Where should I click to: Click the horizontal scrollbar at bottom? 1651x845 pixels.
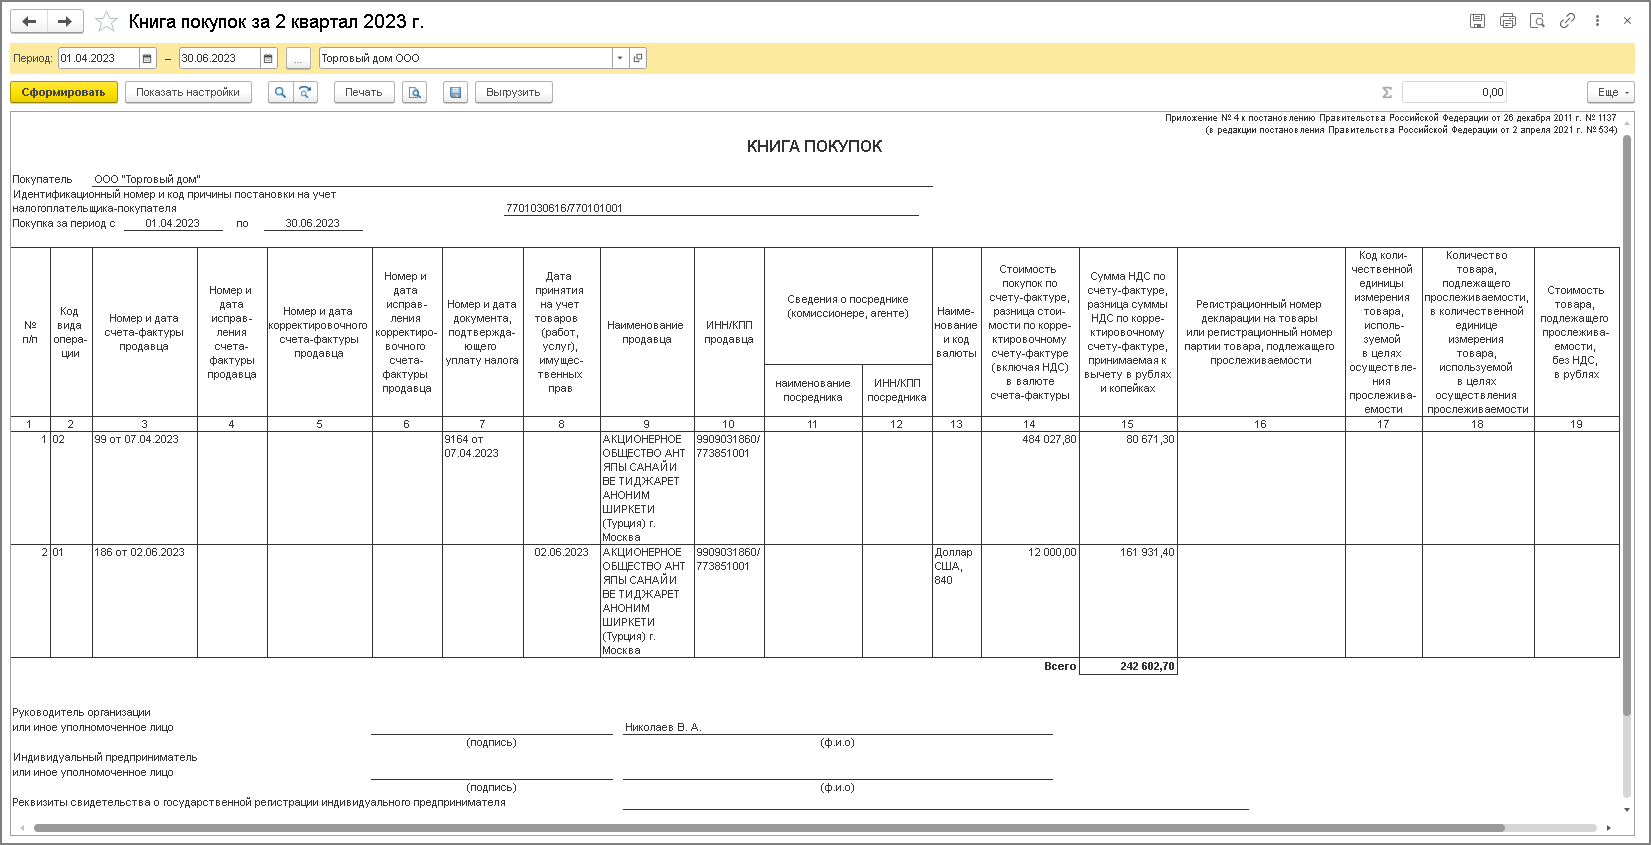point(768,828)
